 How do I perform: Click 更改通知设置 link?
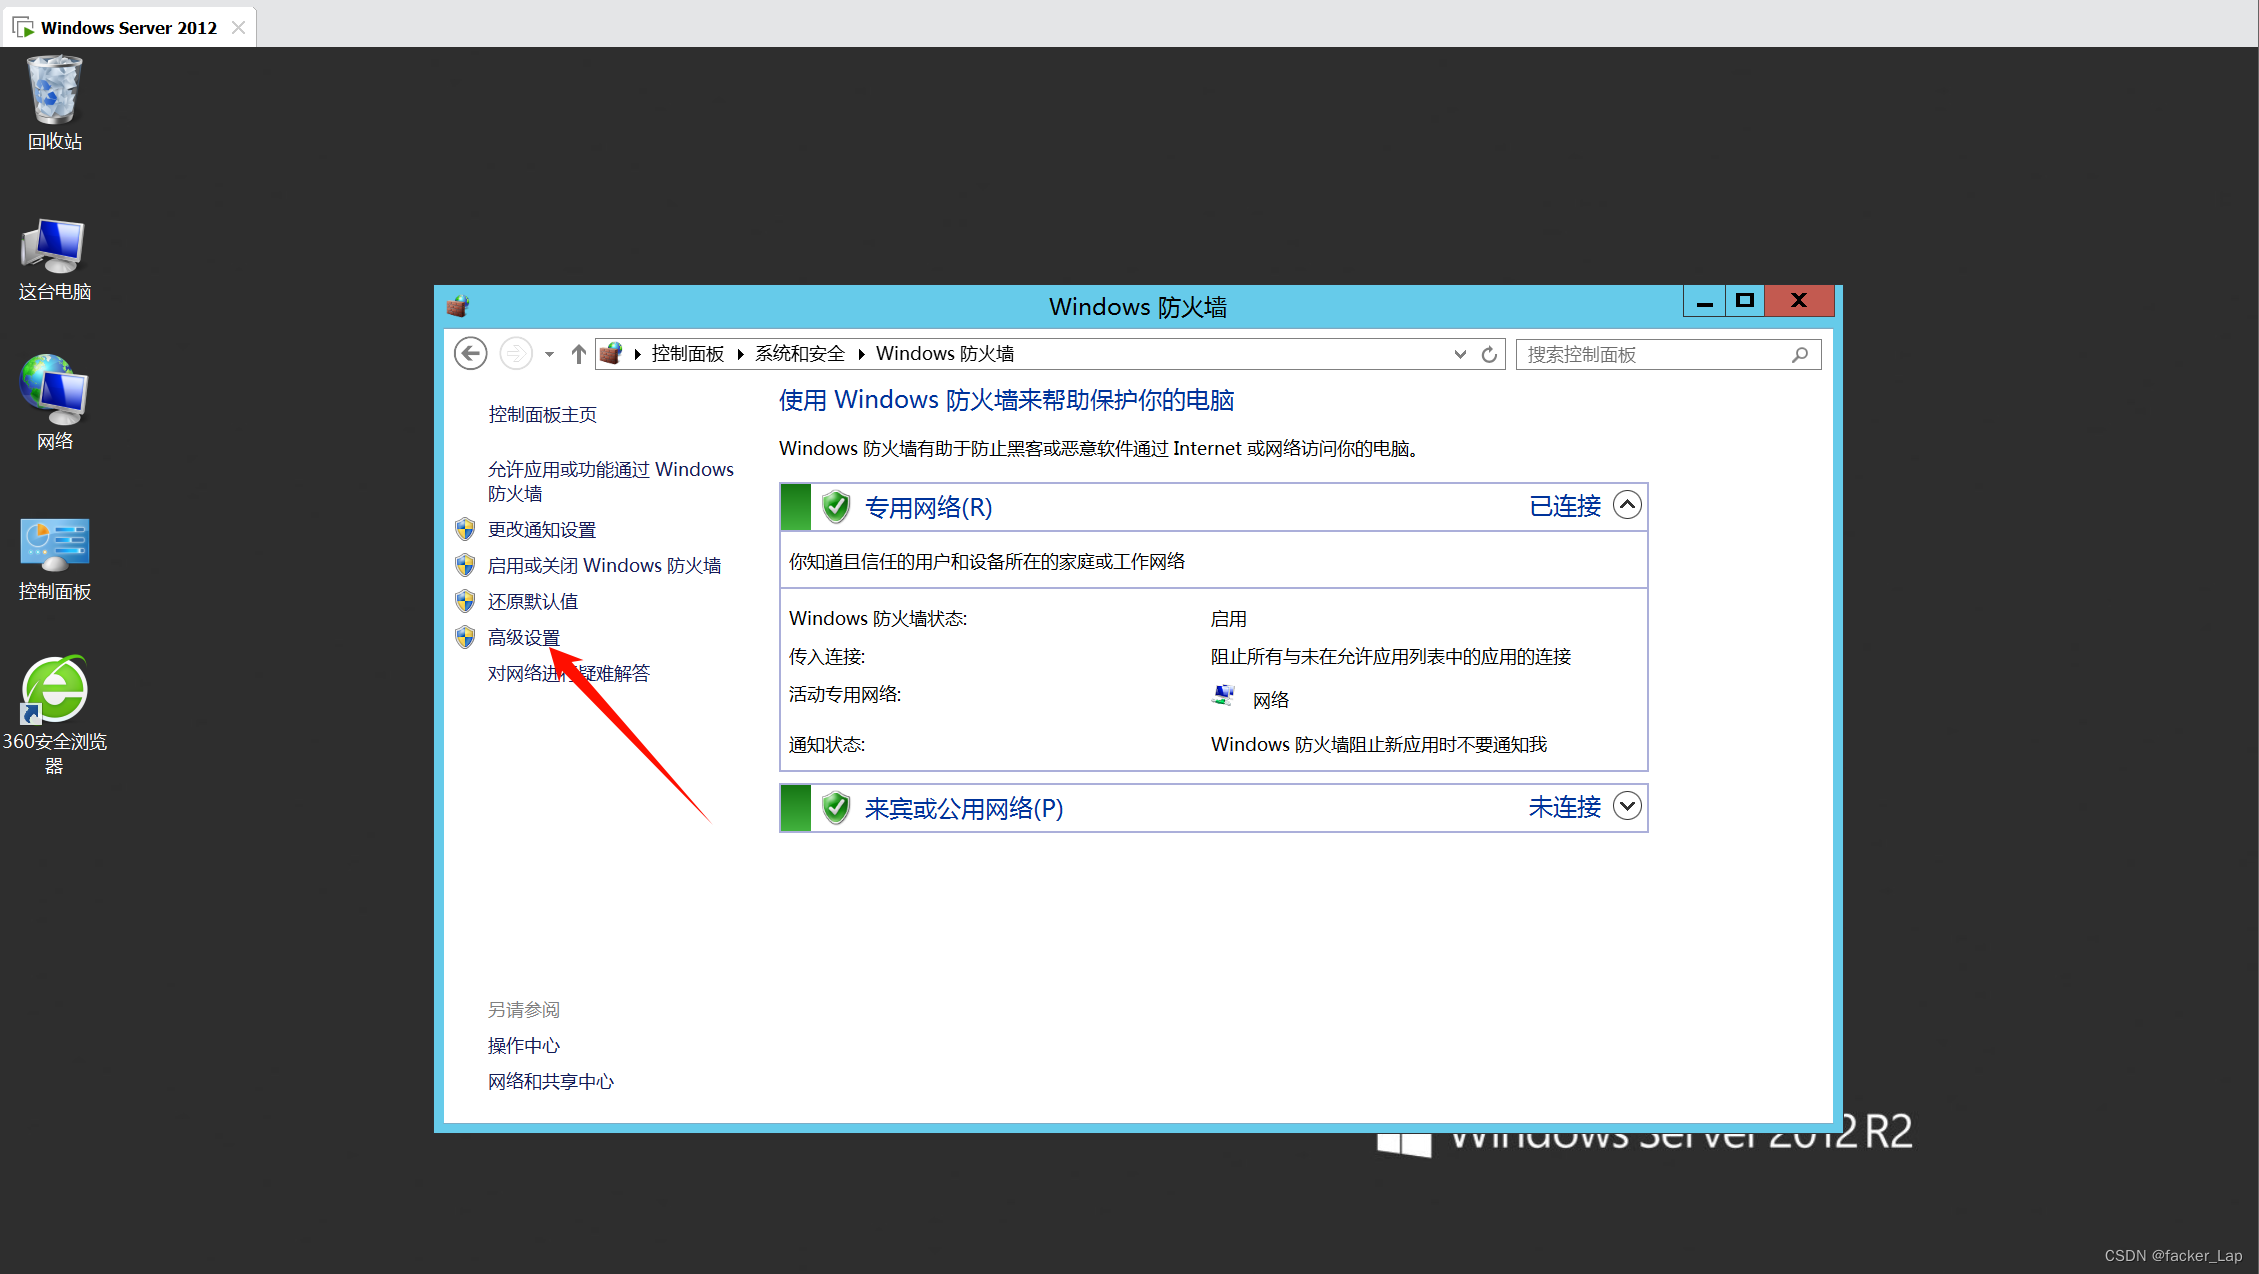click(x=541, y=530)
